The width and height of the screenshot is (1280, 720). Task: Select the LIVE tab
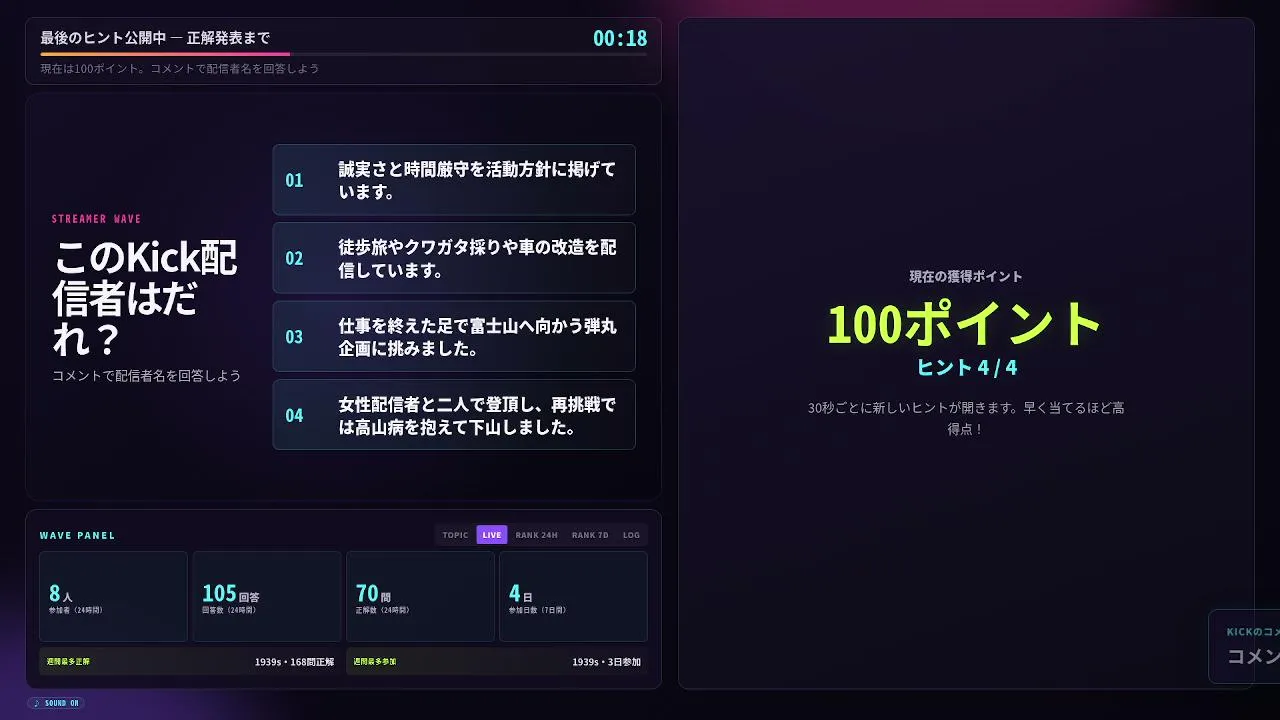[x=492, y=535]
